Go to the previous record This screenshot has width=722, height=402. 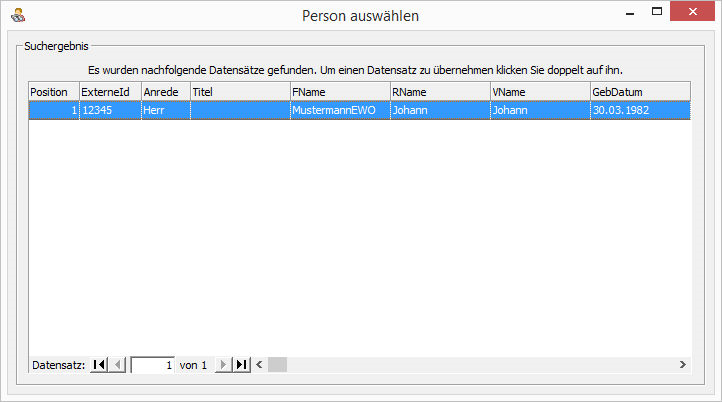click(x=118, y=365)
